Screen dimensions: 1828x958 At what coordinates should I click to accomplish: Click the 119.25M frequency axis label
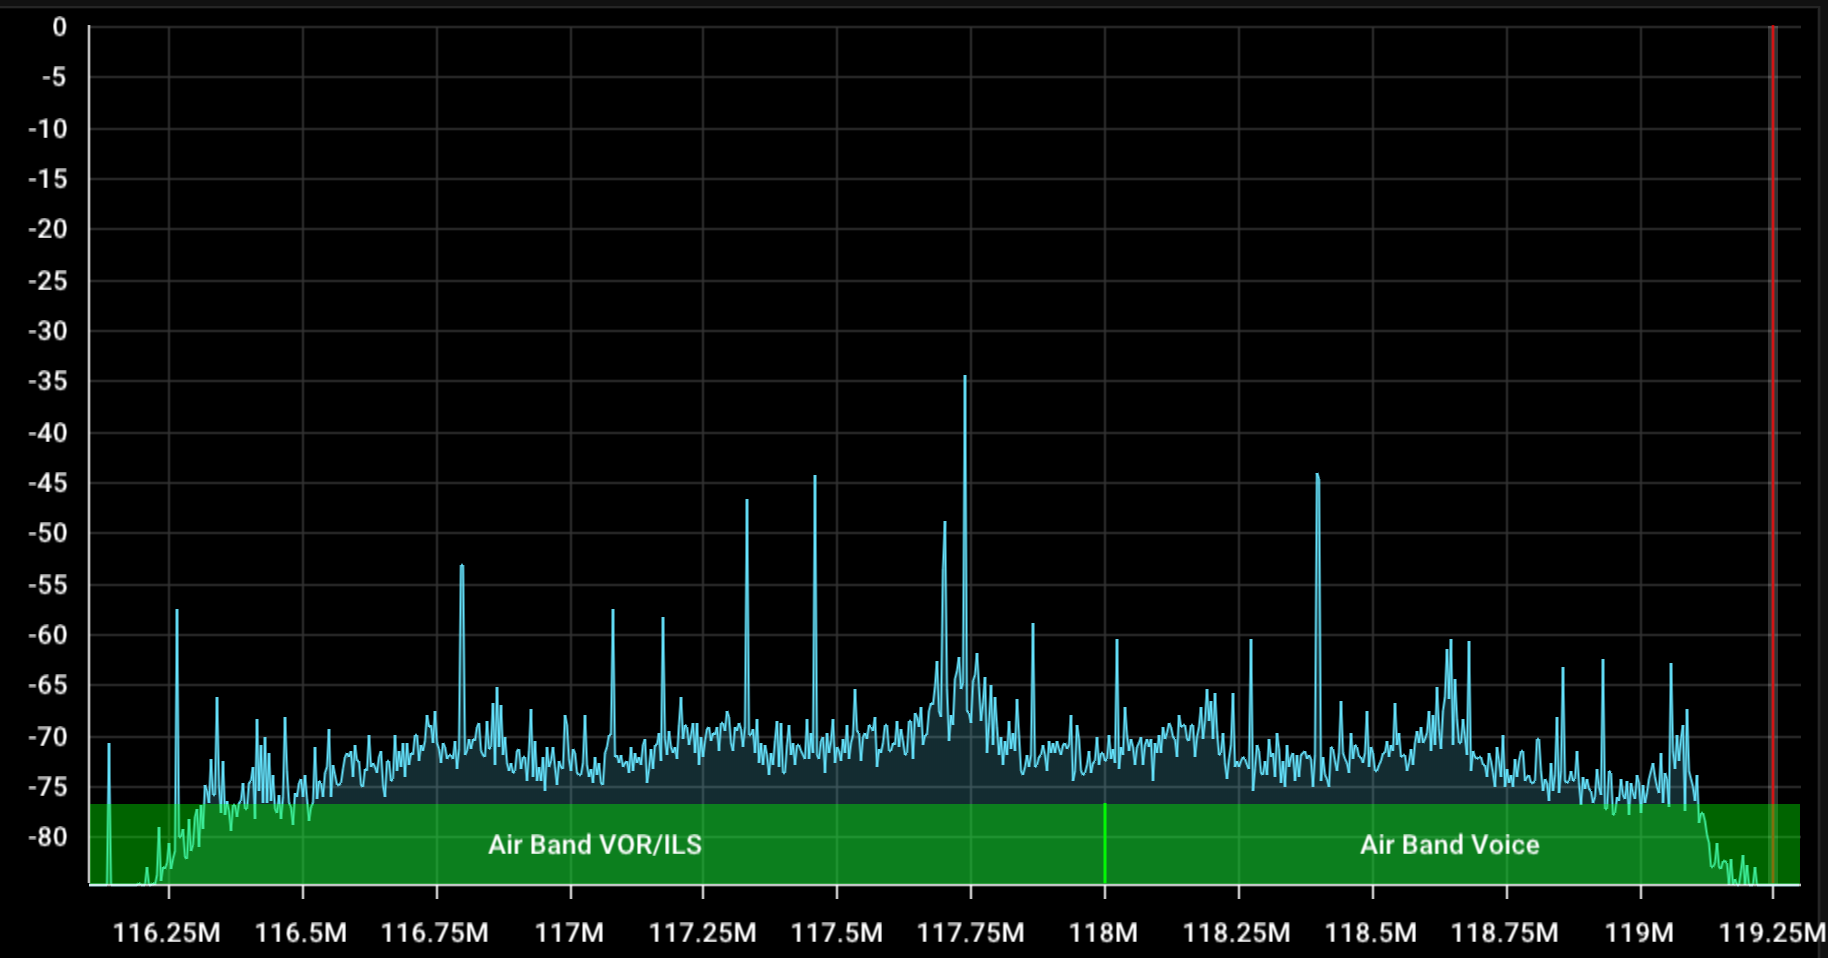[x=1770, y=933]
